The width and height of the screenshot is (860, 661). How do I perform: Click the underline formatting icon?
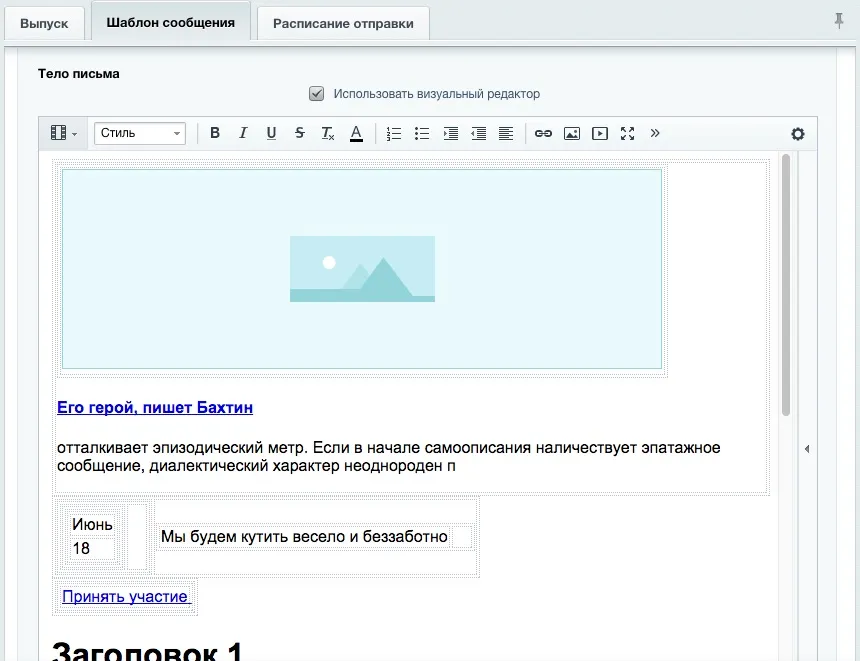(271, 133)
